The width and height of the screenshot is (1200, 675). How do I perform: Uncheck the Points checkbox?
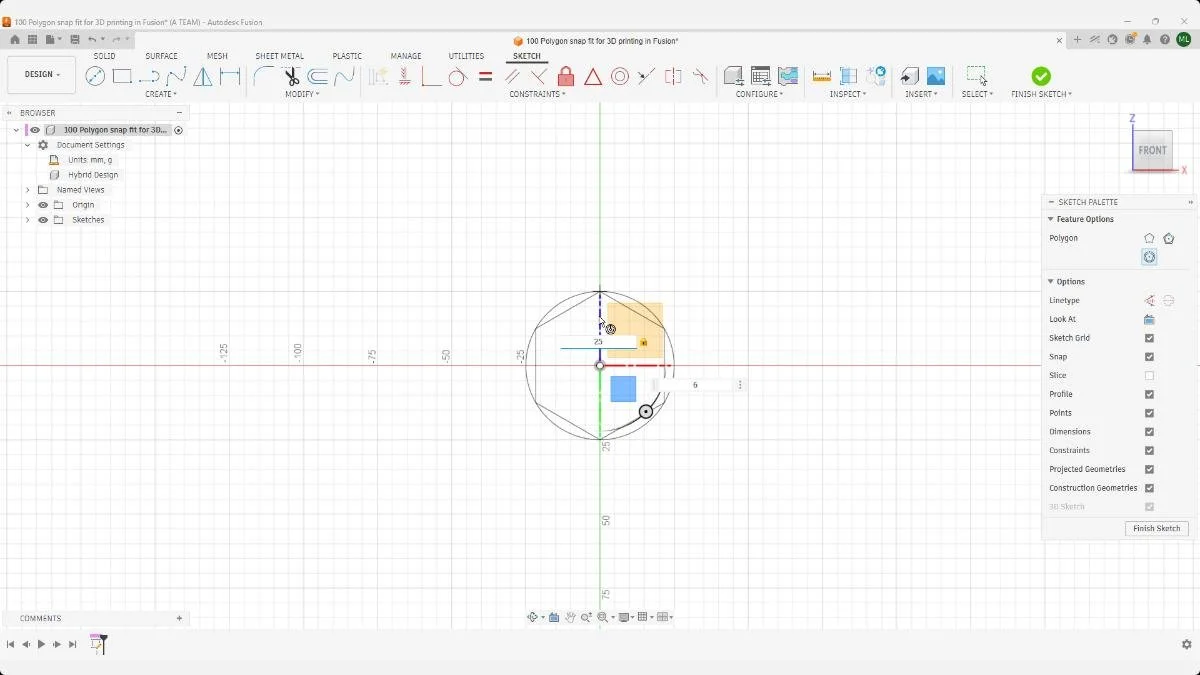coord(1149,413)
